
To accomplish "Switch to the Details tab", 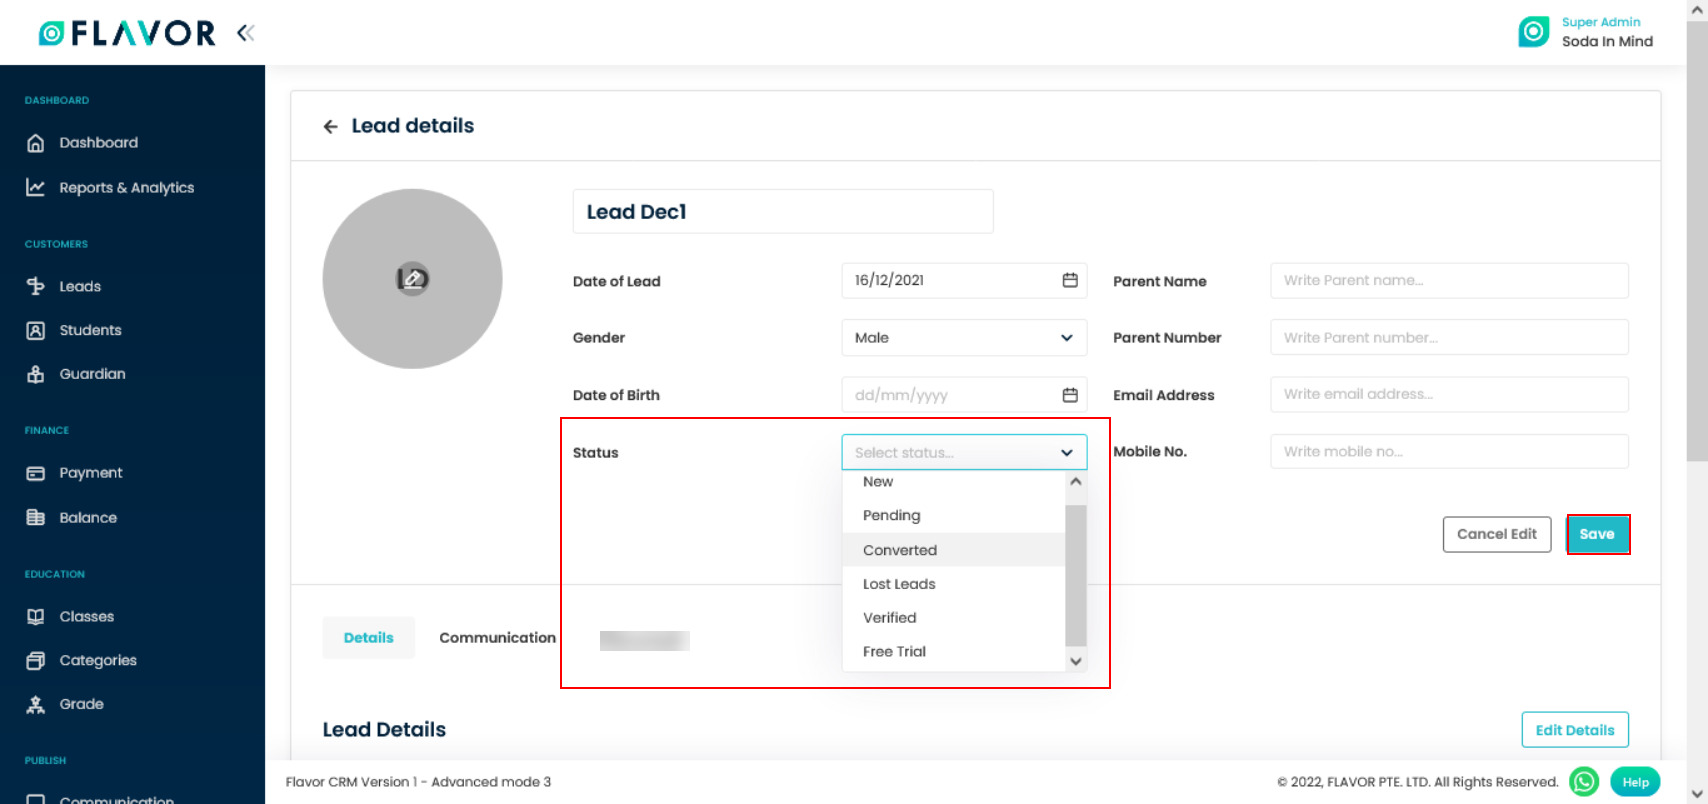I will [368, 638].
